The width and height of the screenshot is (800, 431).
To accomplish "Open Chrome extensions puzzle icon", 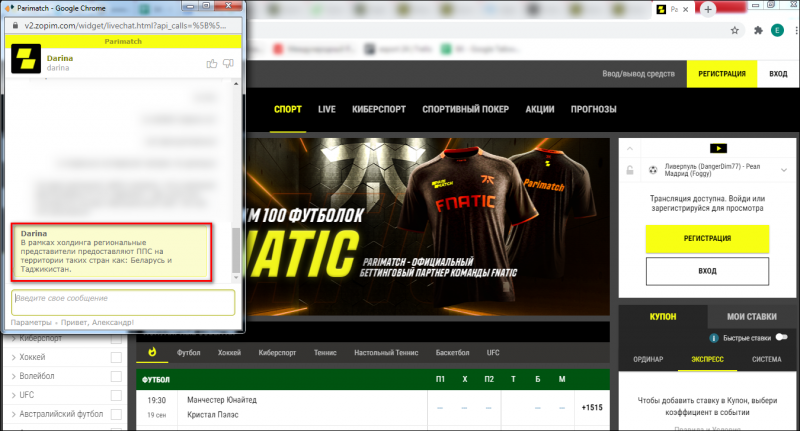I will tap(758, 31).
